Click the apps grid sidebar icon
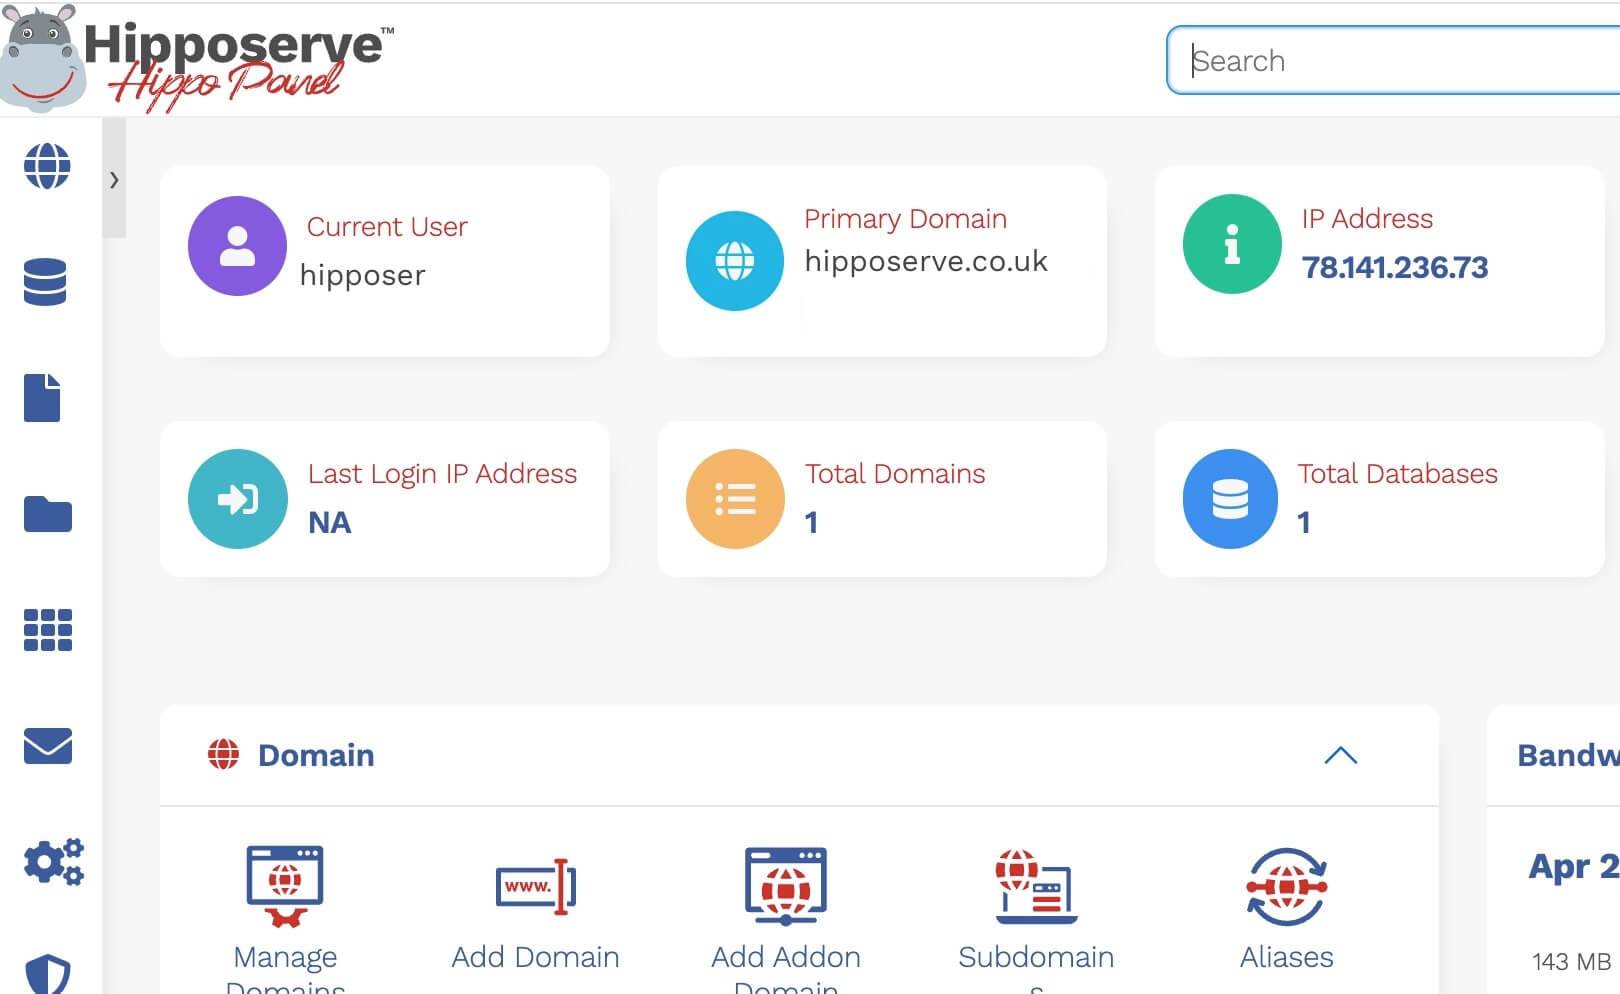The width and height of the screenshot is (1620, 994). (x=47, y=630)
